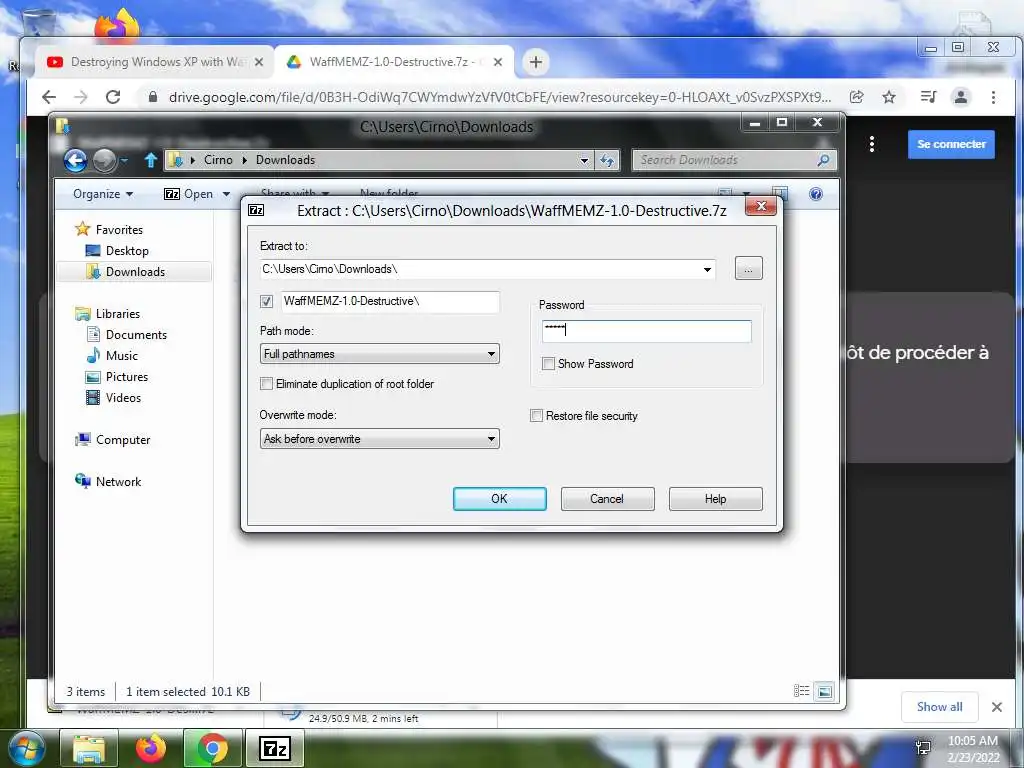Switch to 7-Zip on the taskbar
1024x768 pixels.
point(274,749)
